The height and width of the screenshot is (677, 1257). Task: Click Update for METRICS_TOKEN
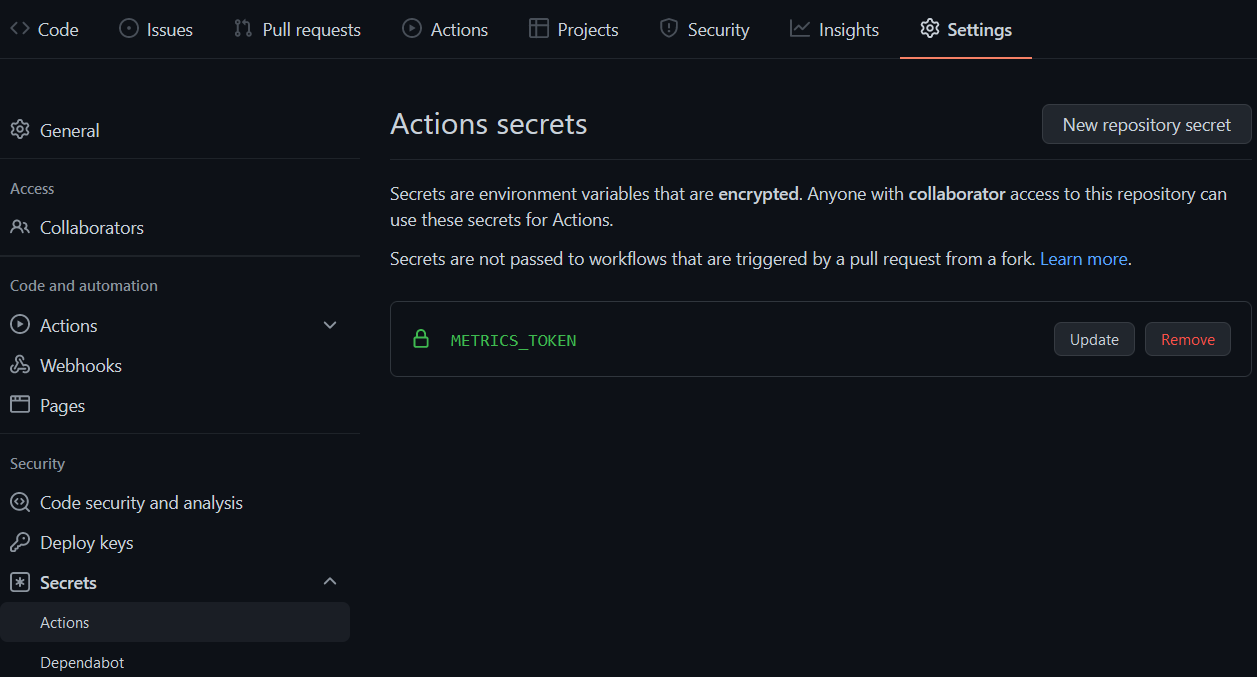(1094, 339)
